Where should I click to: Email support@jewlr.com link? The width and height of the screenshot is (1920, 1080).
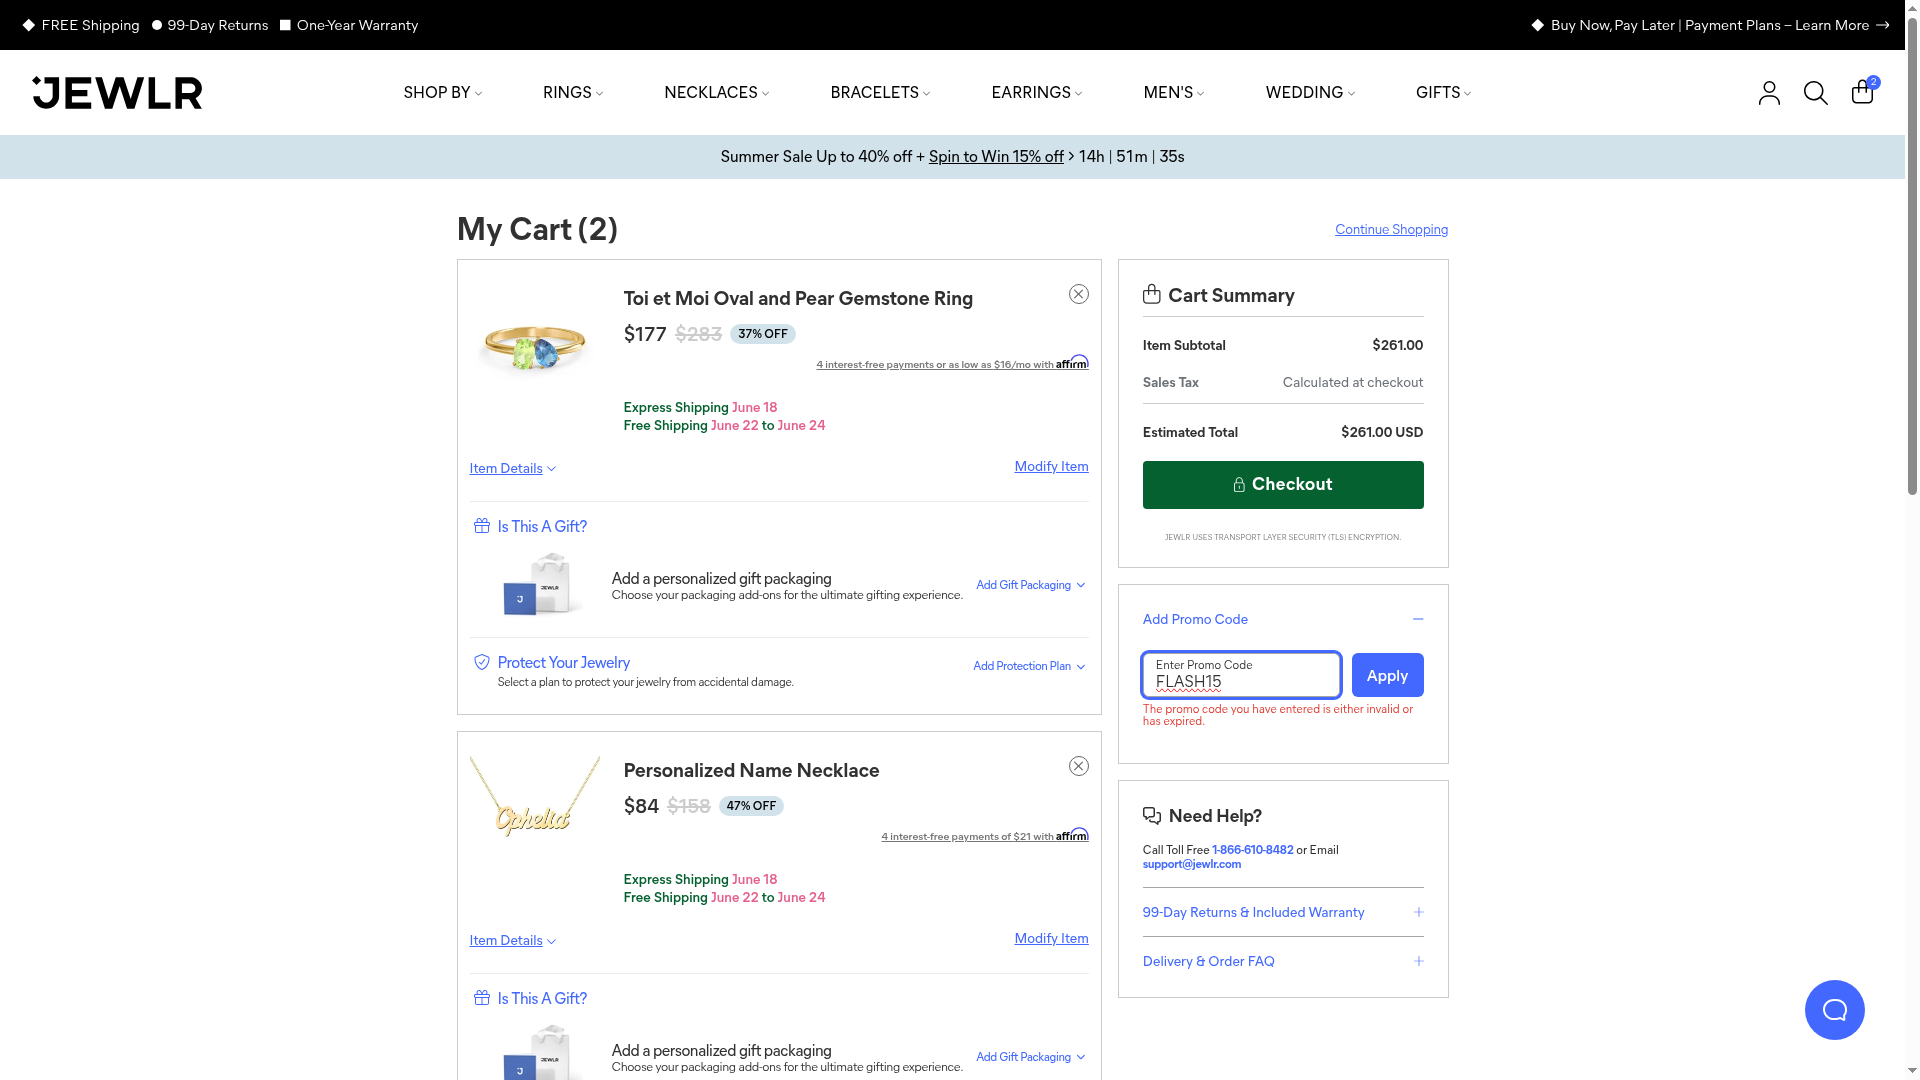(x=1192, y=864)
